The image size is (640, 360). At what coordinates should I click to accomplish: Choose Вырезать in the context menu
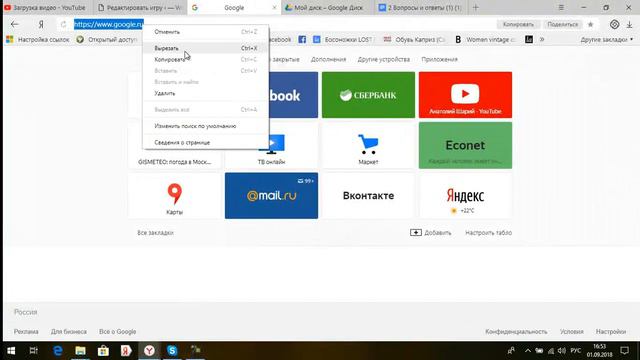pyautogui.click(x=206, y=48)
